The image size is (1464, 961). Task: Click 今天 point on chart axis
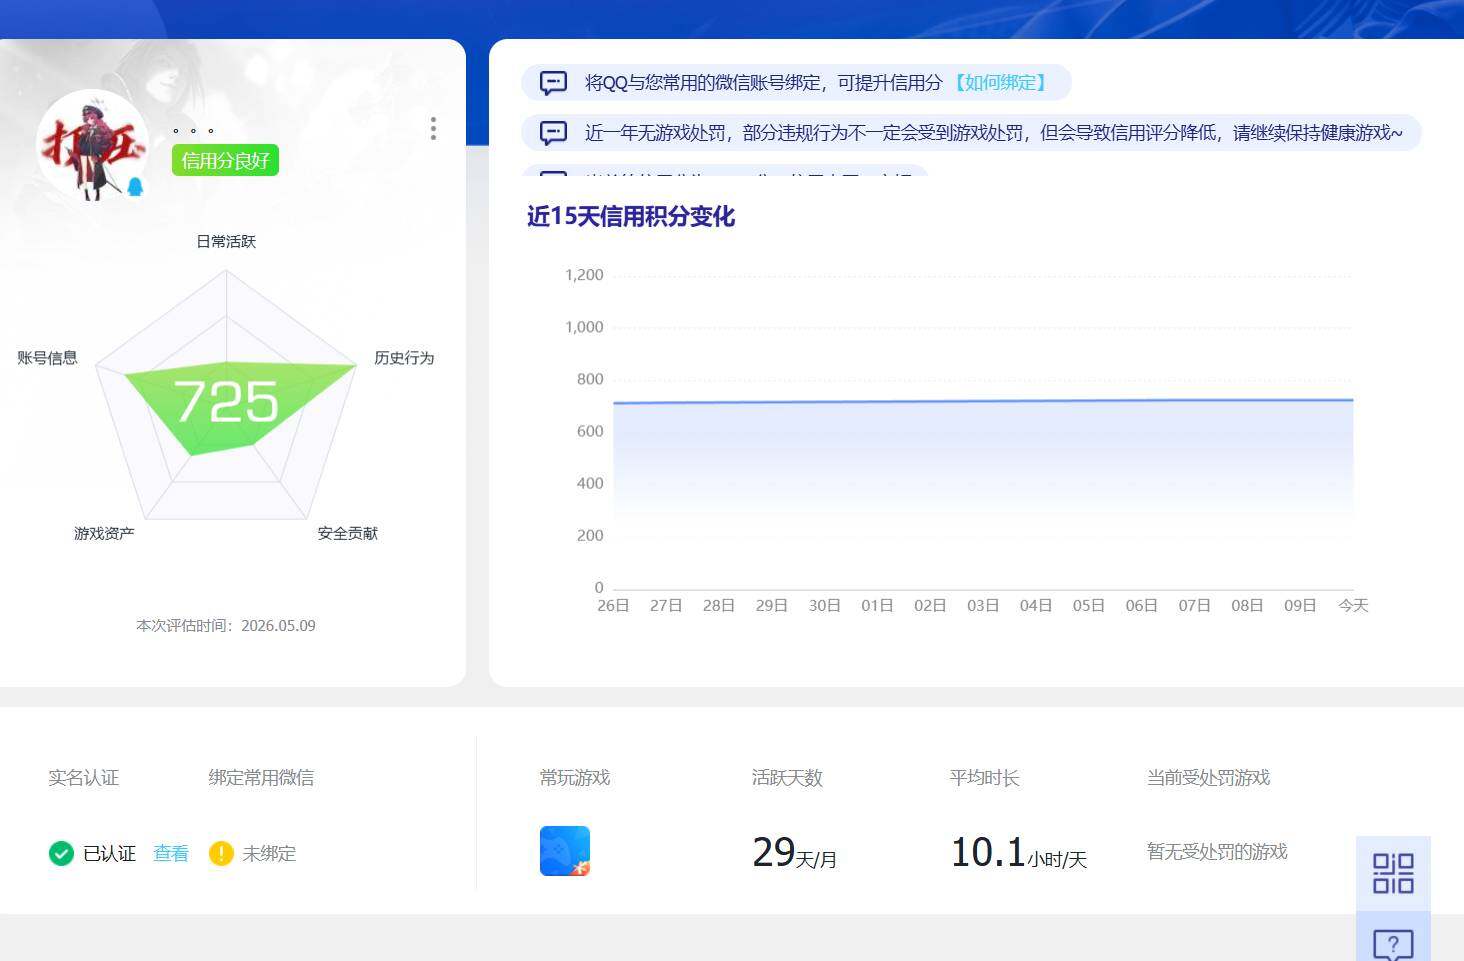(x=1353, y=605)
